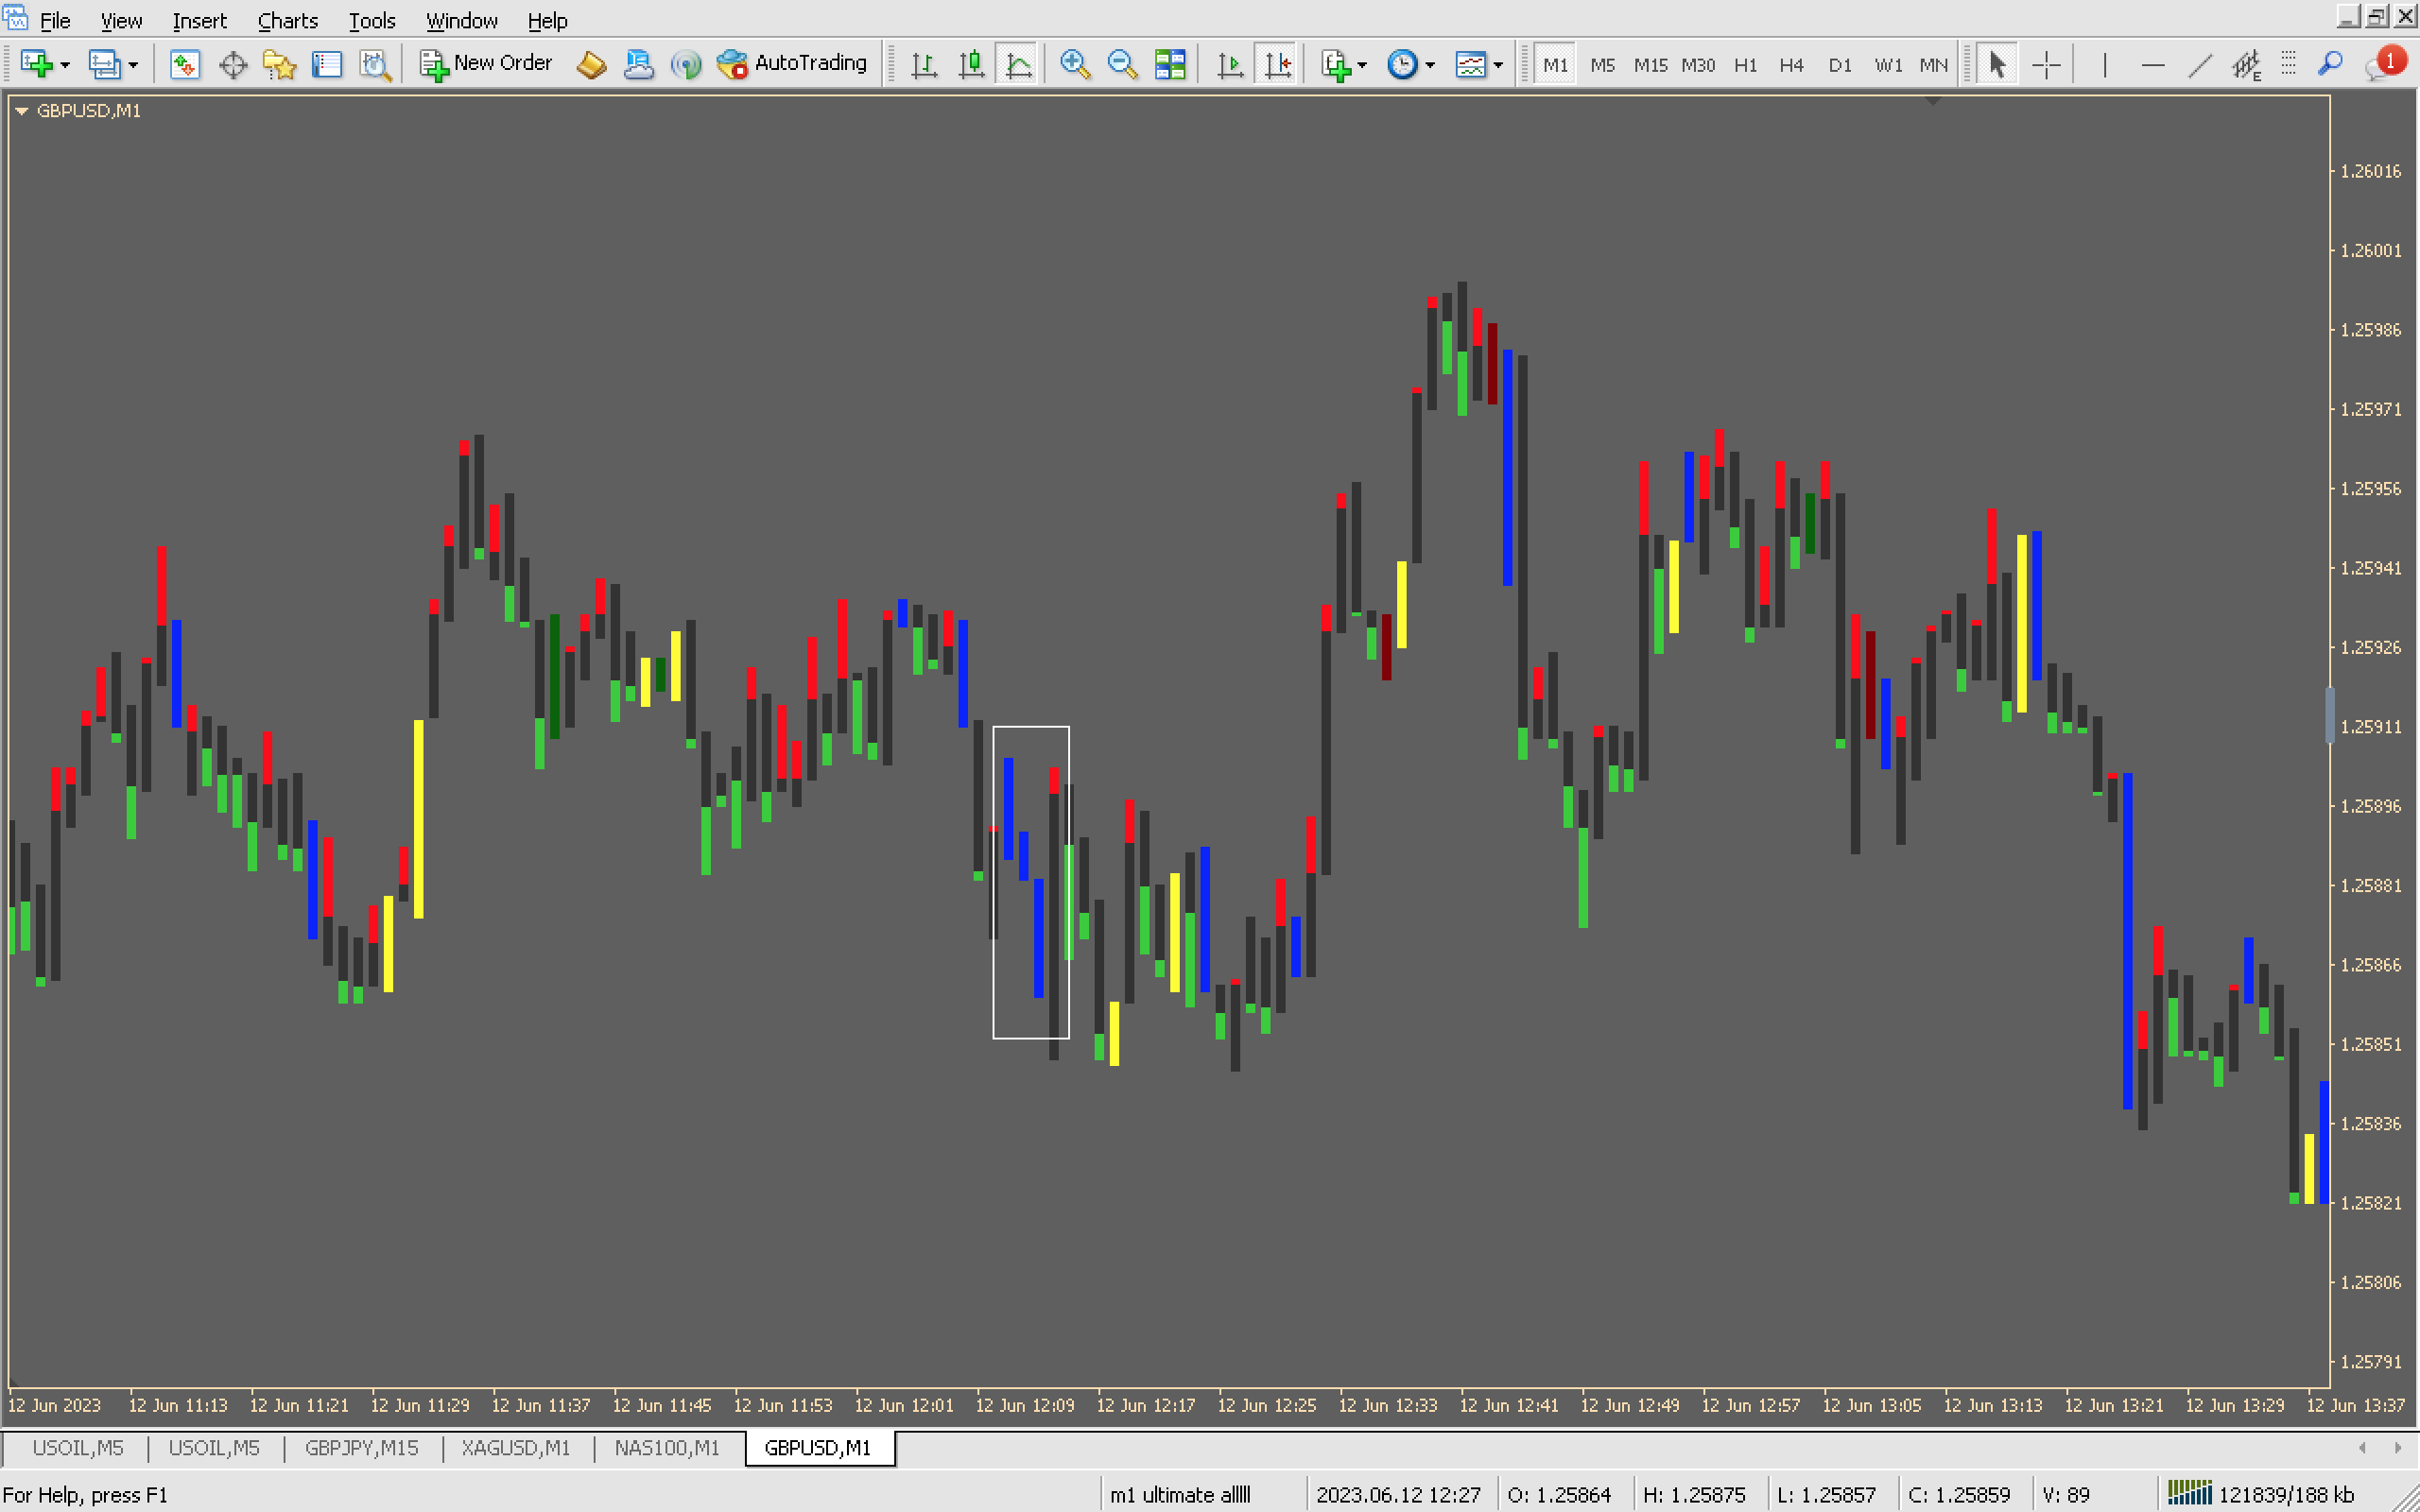2420x1512 pixels.
Task: Toggle the AutoTrading button
Action: [x=793, y=64]
